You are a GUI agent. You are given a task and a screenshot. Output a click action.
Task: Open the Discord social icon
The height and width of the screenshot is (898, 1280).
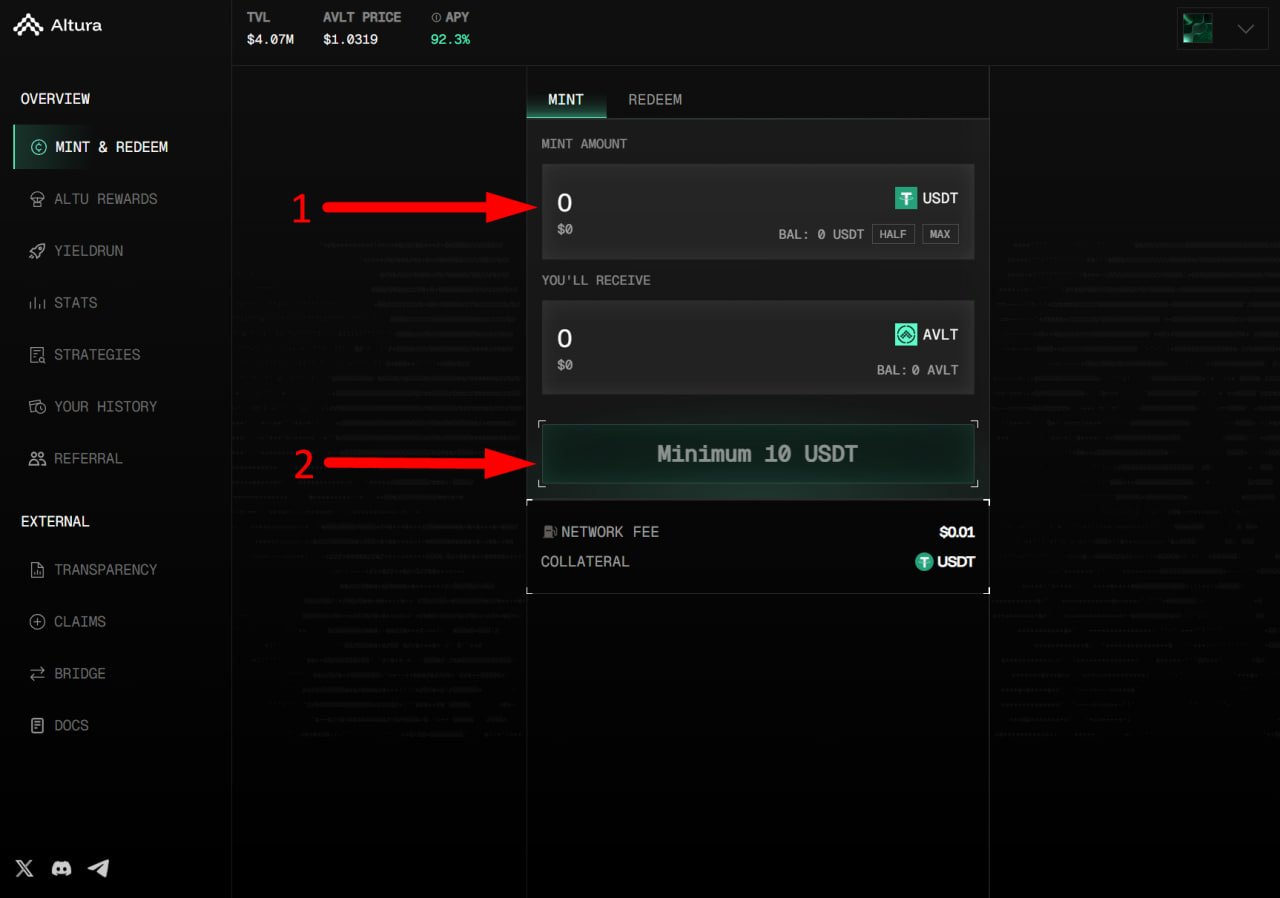point(61,868)
